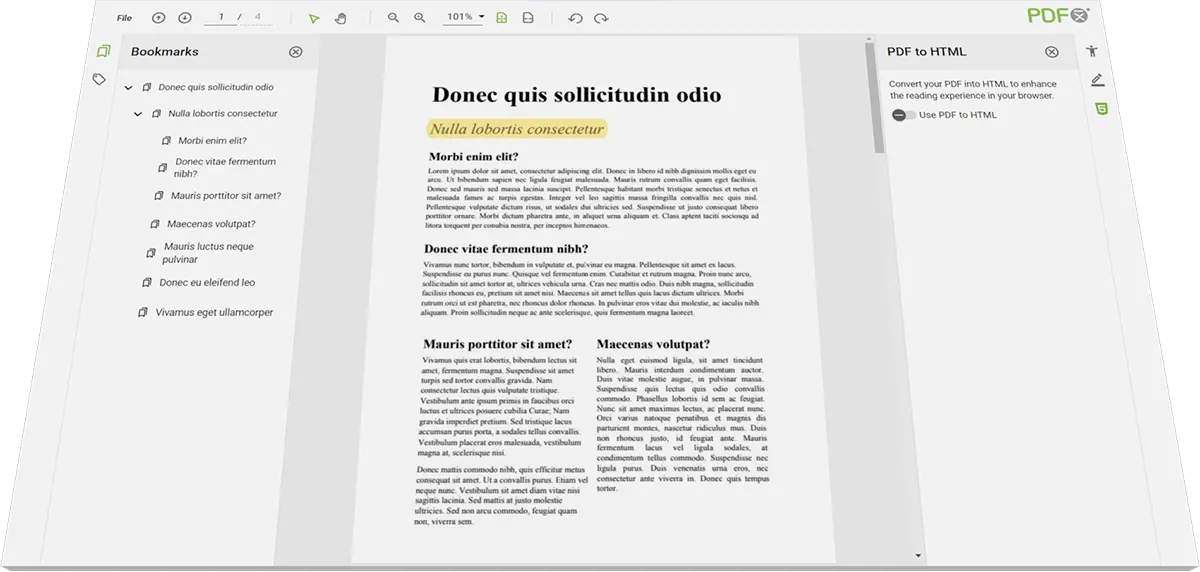Toggle the Use PDF to HTML switch
The height and width of the screenshot is (572, 1200).
pyautogui.click(x=903, y=115)
